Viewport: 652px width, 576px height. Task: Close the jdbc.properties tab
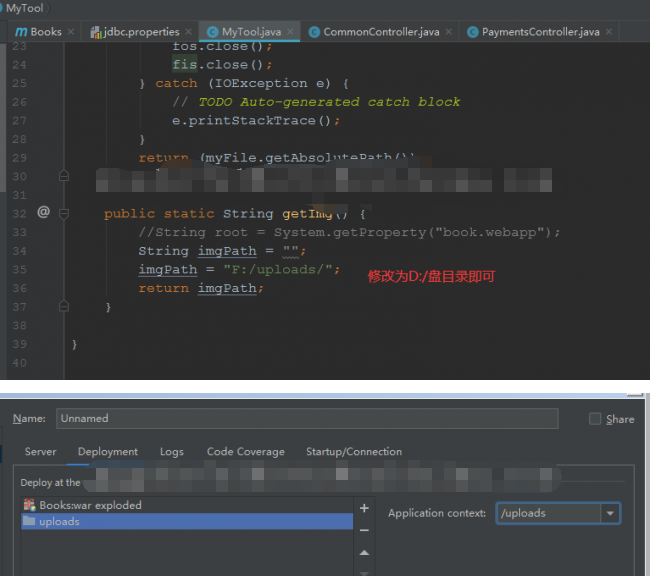[188, 32]
